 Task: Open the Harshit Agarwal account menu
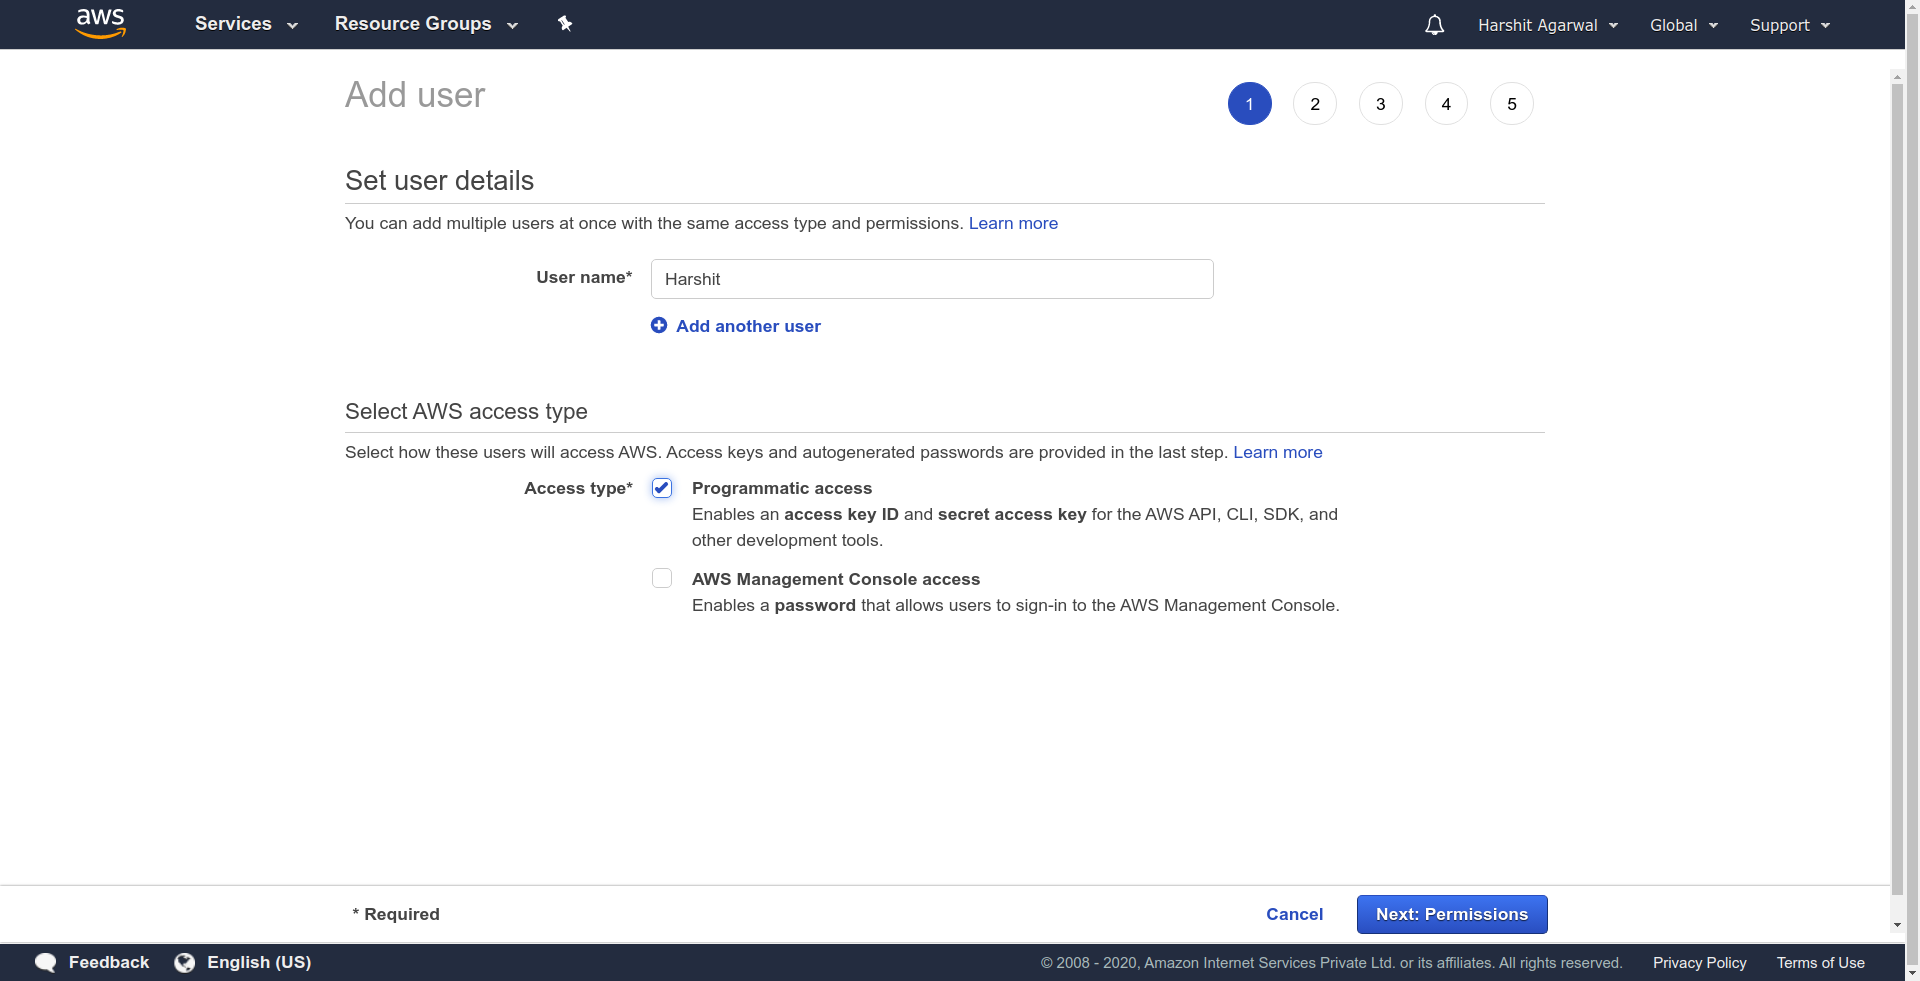[1547, 25]
